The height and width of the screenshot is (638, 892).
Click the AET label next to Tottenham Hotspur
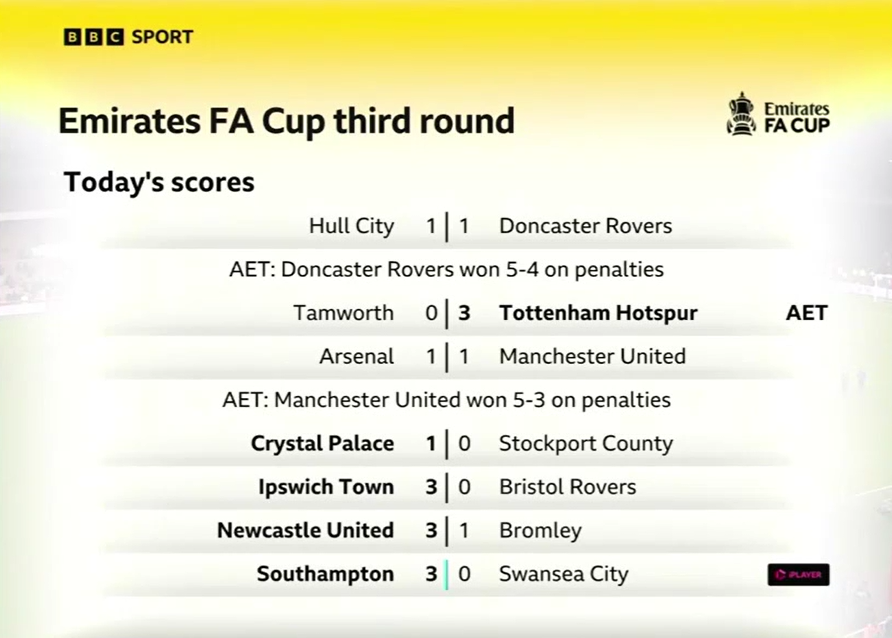(x=807, y=313)
